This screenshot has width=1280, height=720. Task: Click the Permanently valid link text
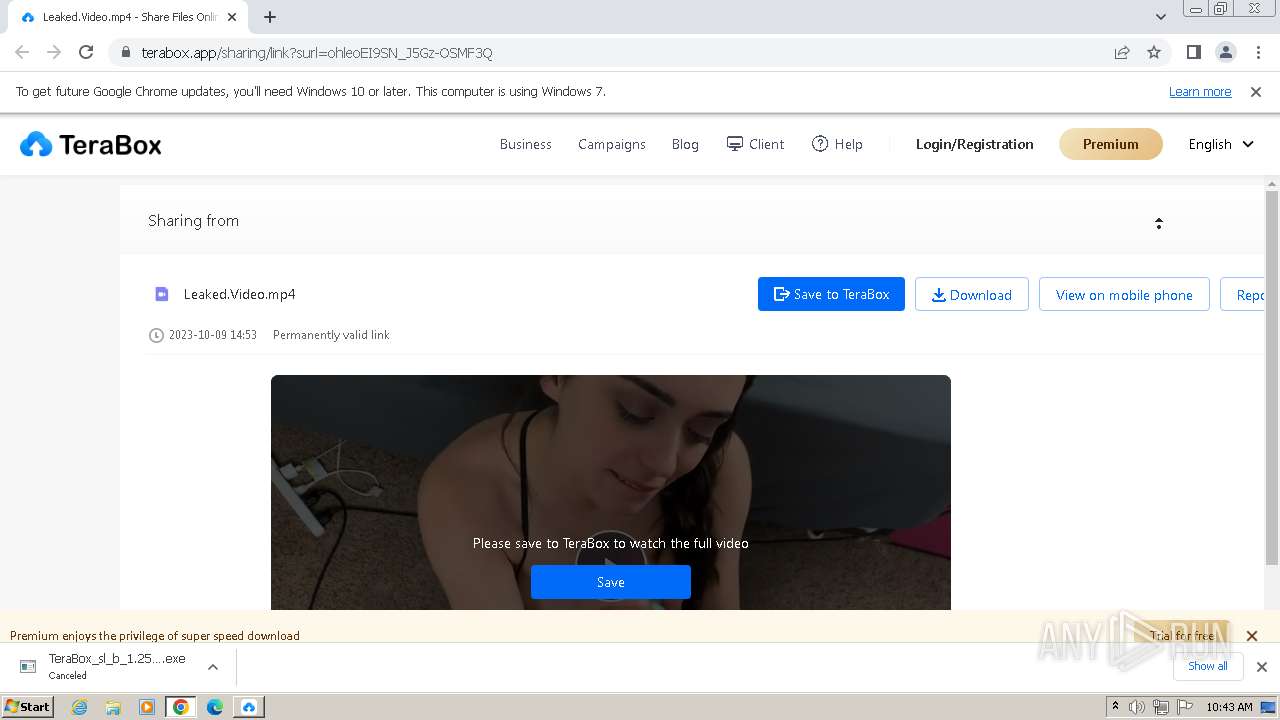tap(331, 335)
